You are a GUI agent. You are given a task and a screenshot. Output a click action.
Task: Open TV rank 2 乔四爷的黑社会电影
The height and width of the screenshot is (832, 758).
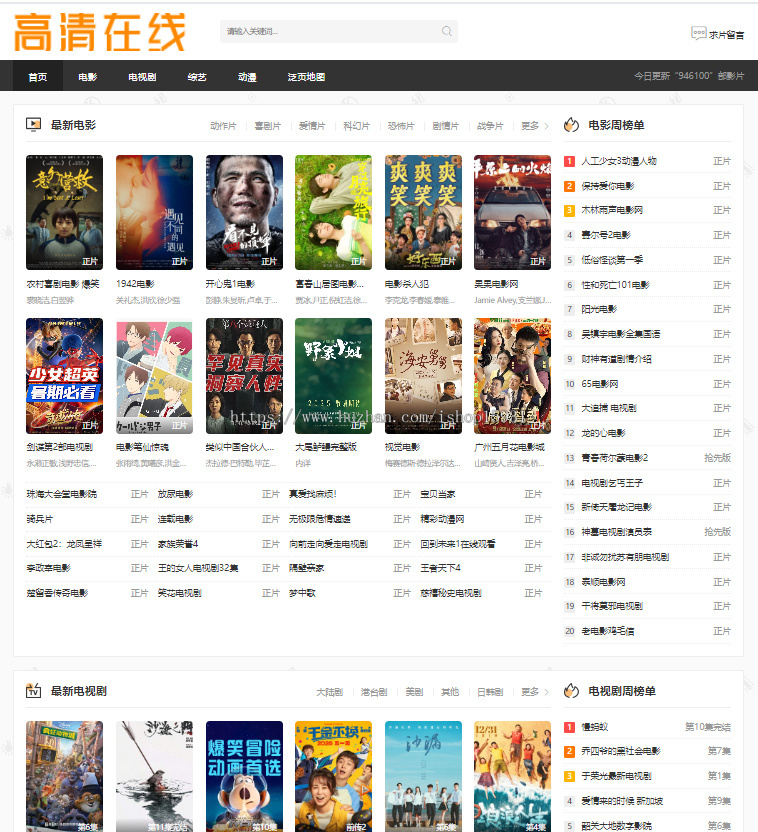621,751
